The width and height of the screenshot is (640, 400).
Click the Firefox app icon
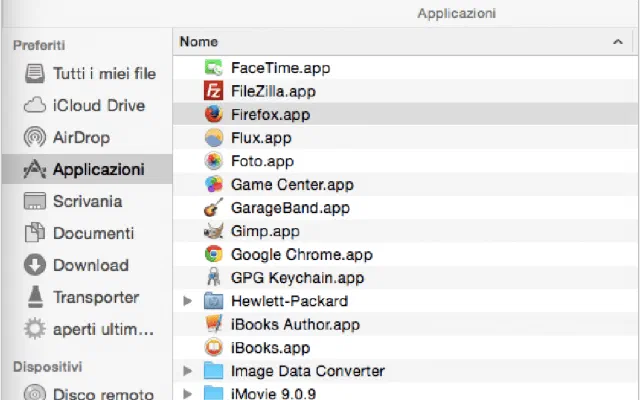pos(213,114)
